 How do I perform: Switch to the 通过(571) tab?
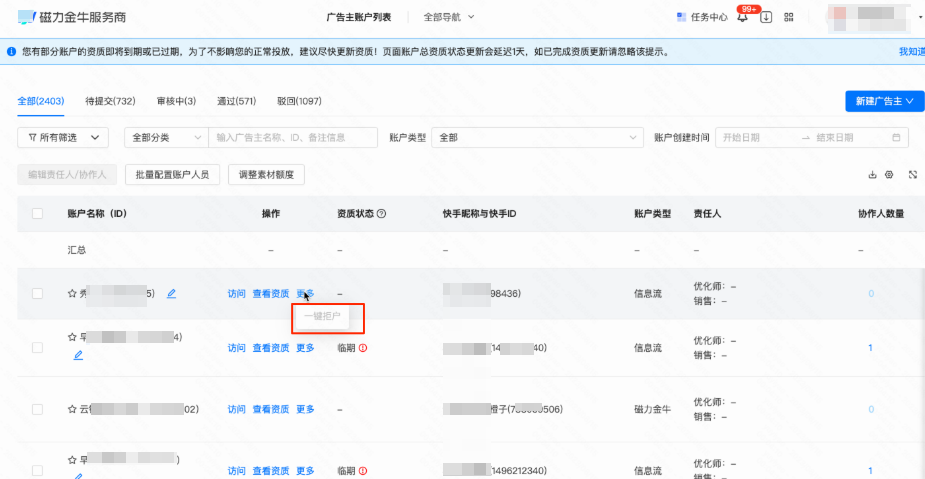tap(237, 101)
